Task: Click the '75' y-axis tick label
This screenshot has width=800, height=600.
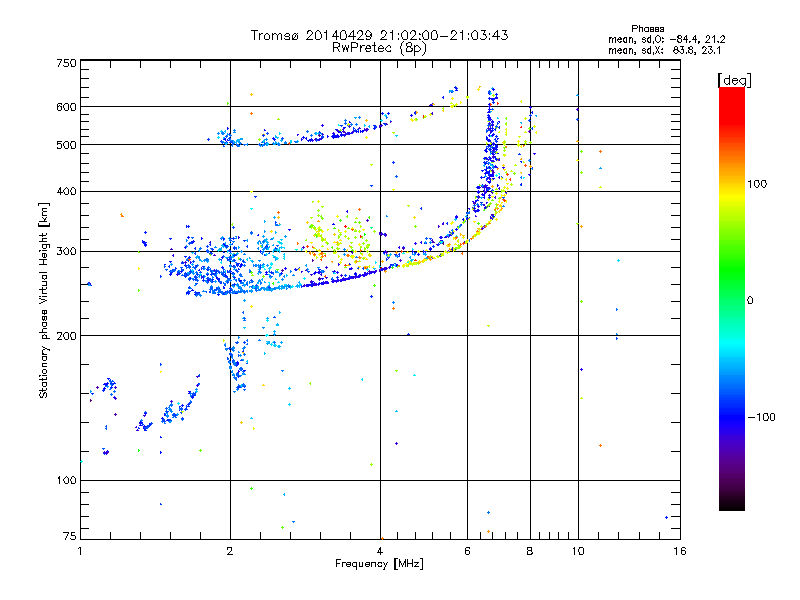Action: tap(70, 536)
